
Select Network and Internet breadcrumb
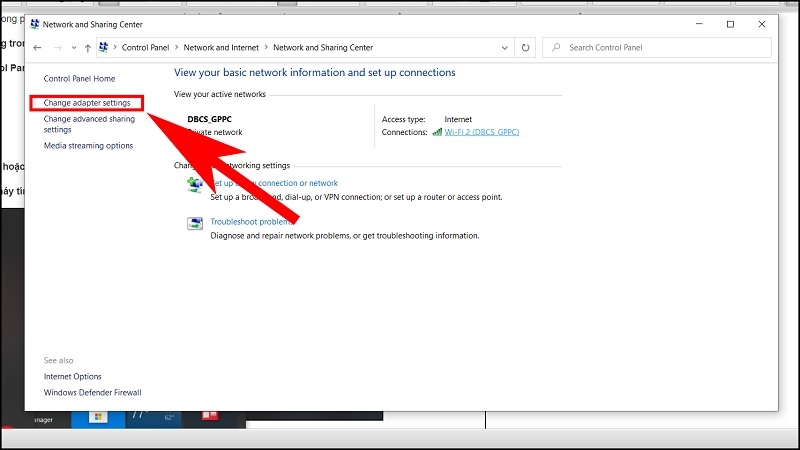221,47
